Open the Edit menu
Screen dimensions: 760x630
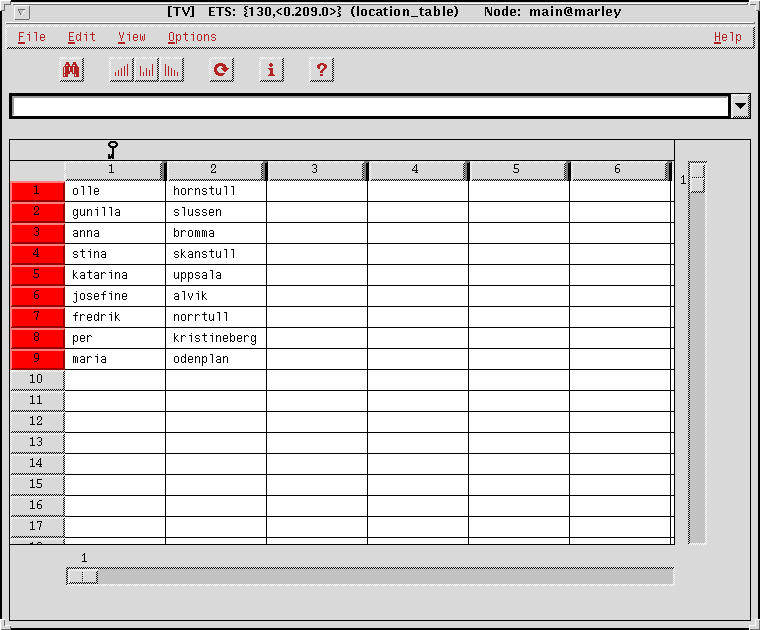(x=81, y=37)
